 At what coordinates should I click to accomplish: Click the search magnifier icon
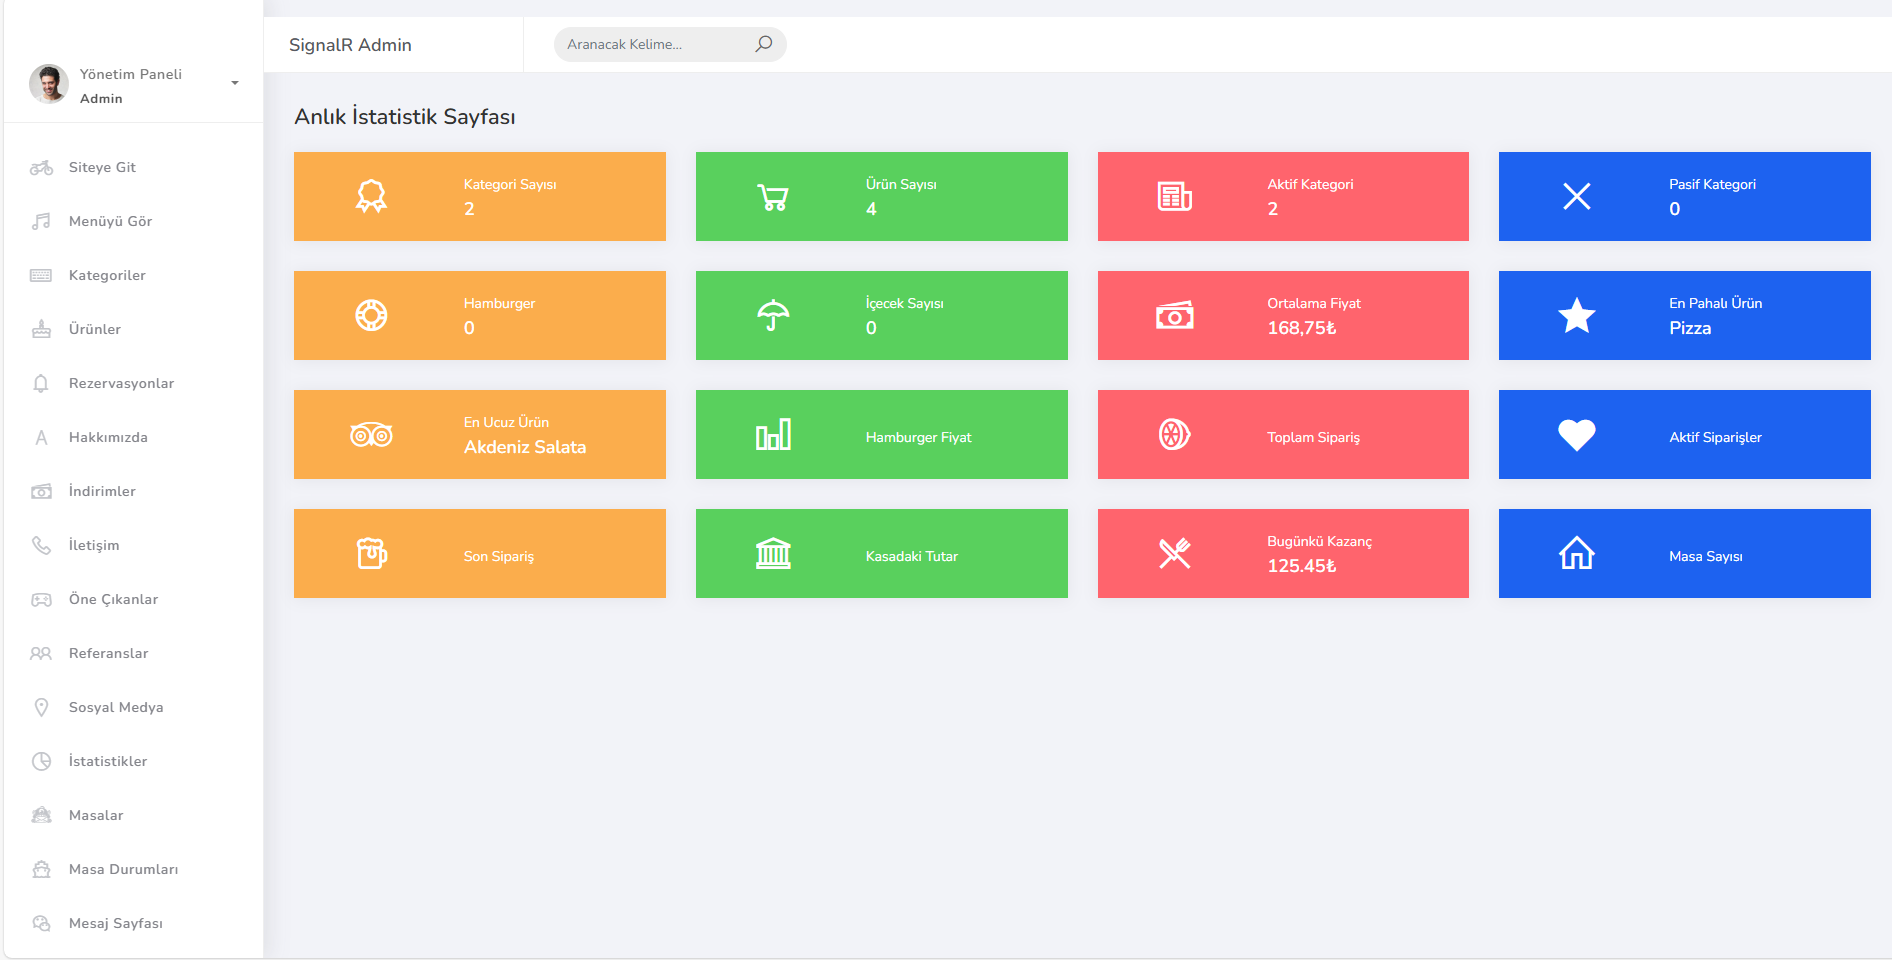764,44
